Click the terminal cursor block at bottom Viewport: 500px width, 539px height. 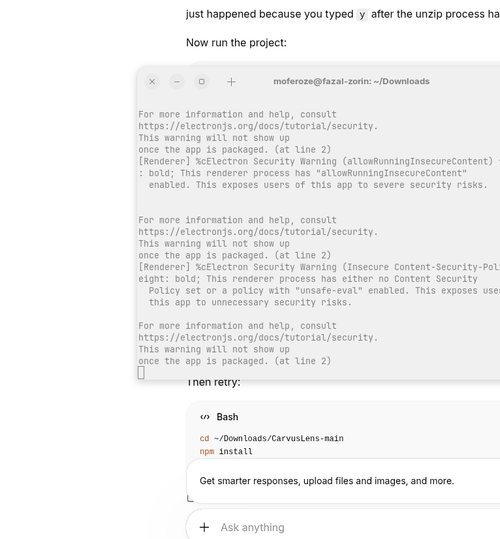tap(141, 373)
